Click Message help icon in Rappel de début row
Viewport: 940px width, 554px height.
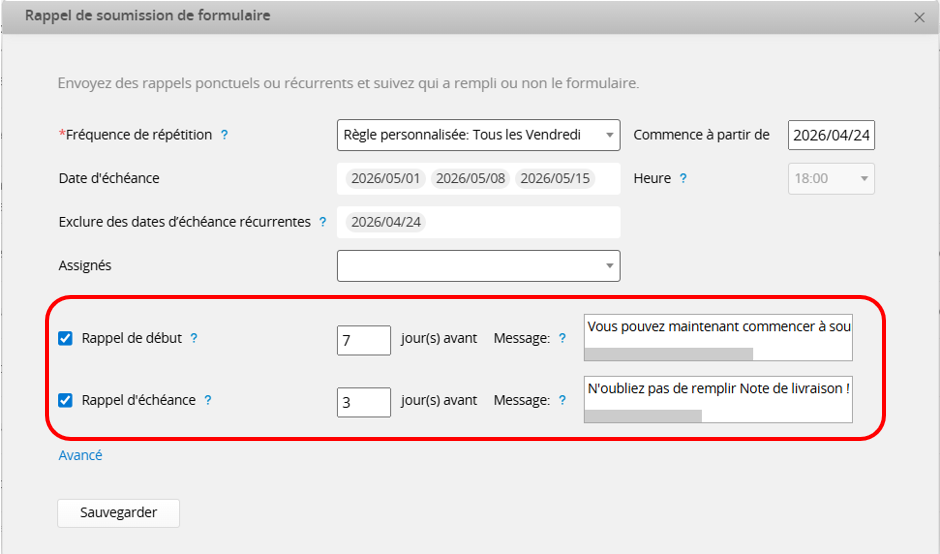[562, 339]
